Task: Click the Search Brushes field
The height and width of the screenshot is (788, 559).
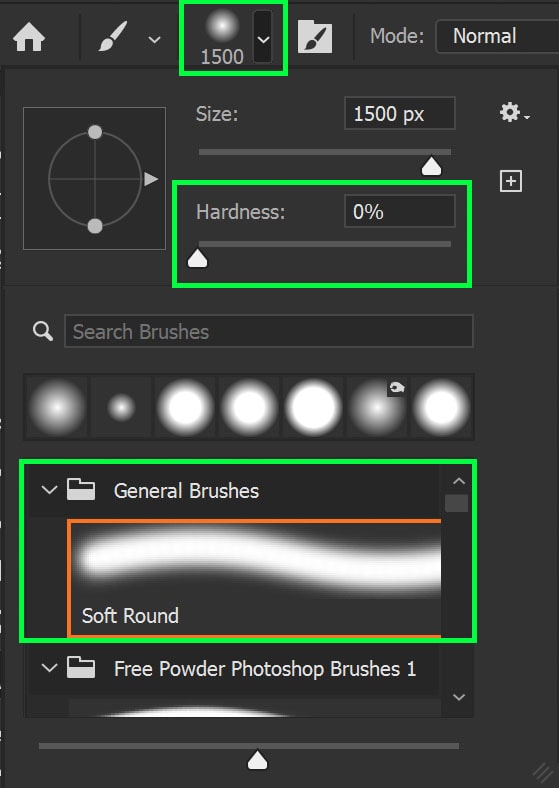Action: pos(268,332)
